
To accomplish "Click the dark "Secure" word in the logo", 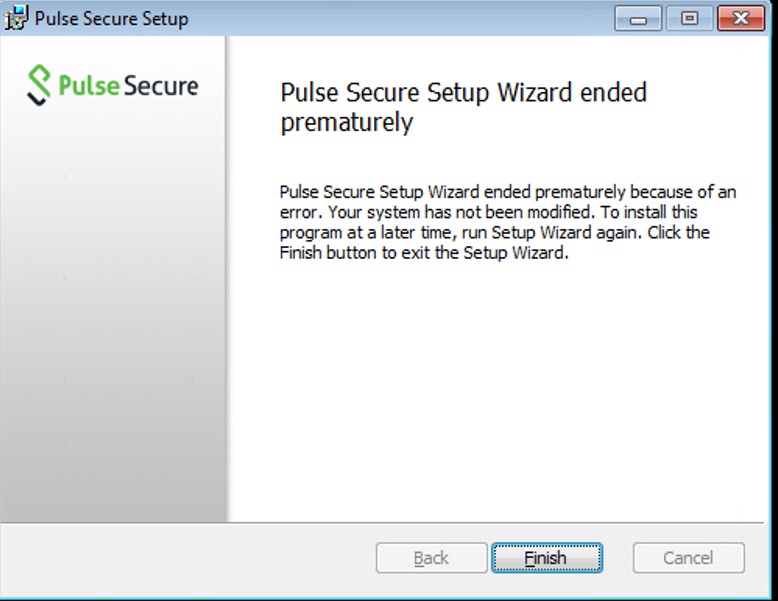I will point(160,85).
